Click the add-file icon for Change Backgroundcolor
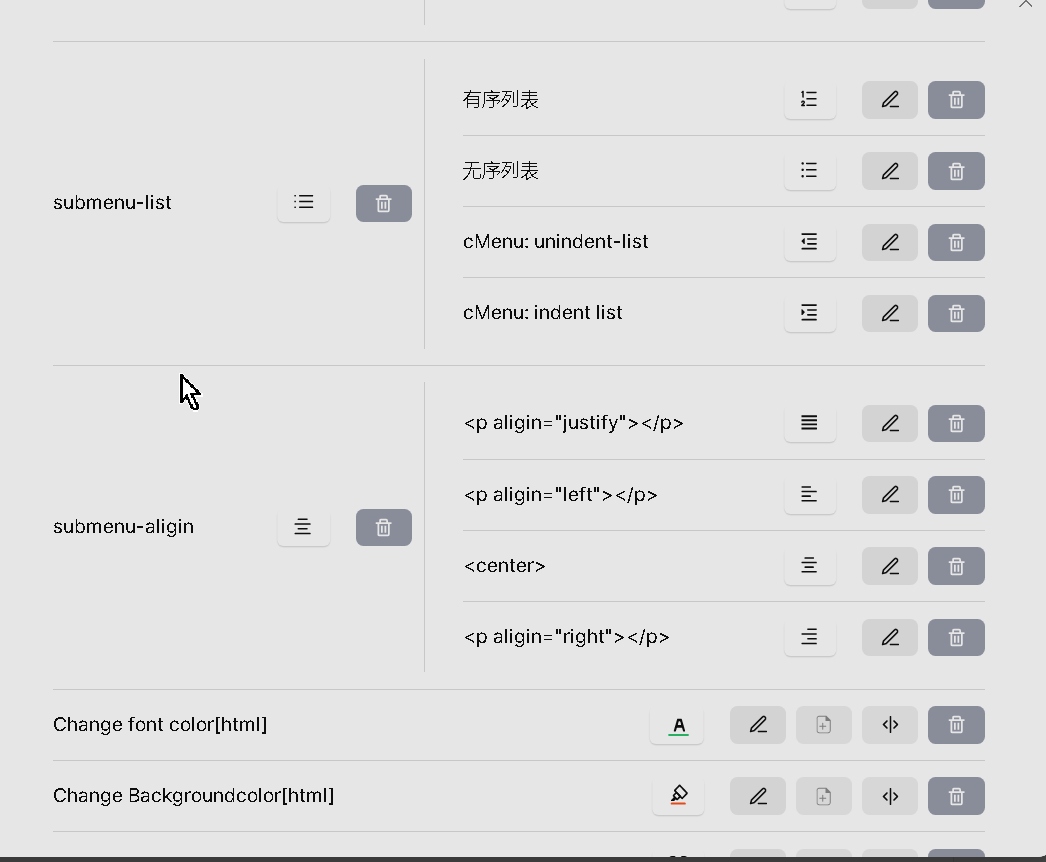Viewport: 1046px width, 862px height. pyautogui.click(x=823, y=796)
